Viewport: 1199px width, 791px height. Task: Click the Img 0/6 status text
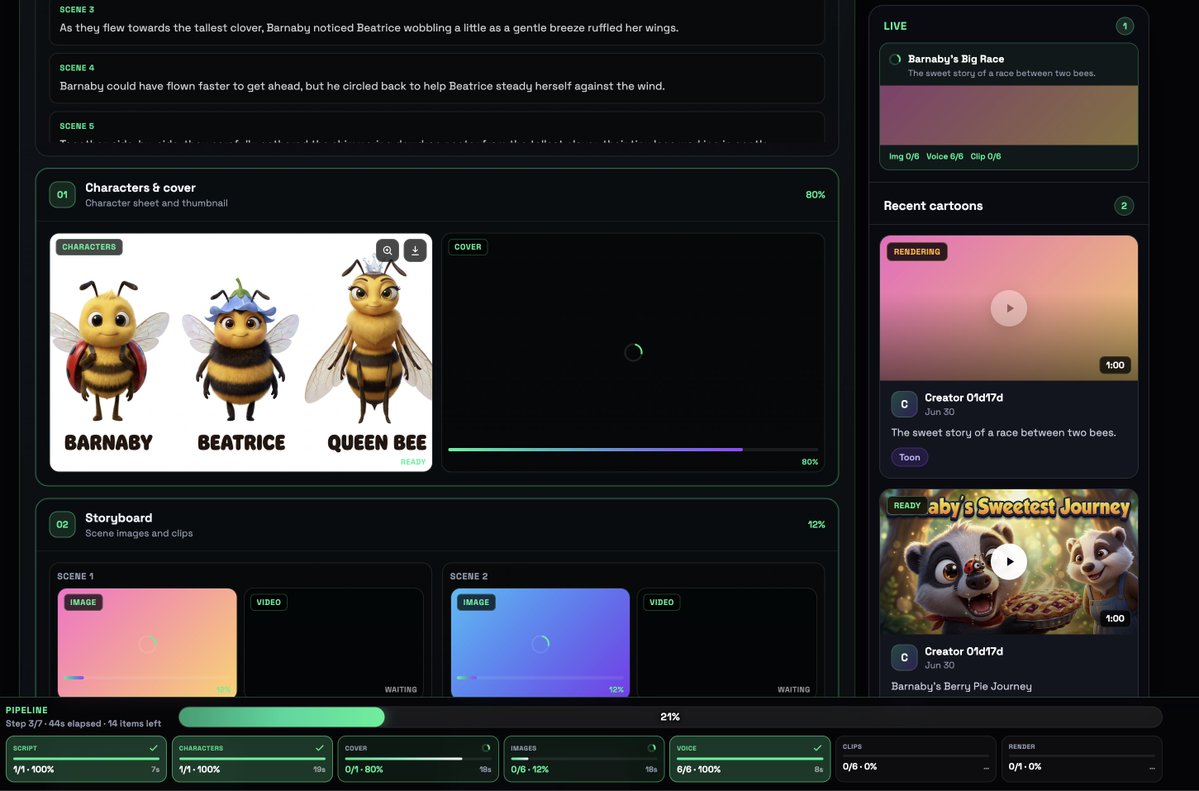pyautogui.click(x=904, y=156)
